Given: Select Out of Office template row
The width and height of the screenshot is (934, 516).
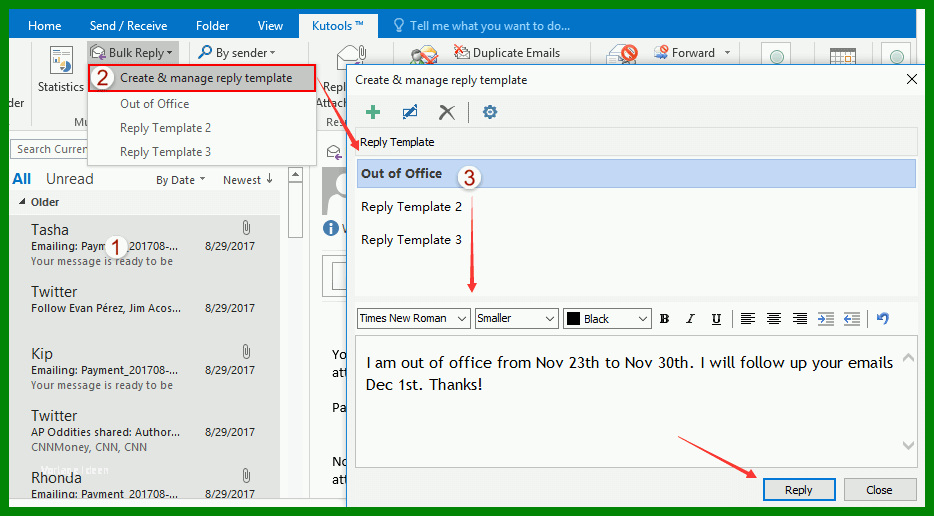Looking at the screenshot, I should pyautogui.click(x=636, y=173).
